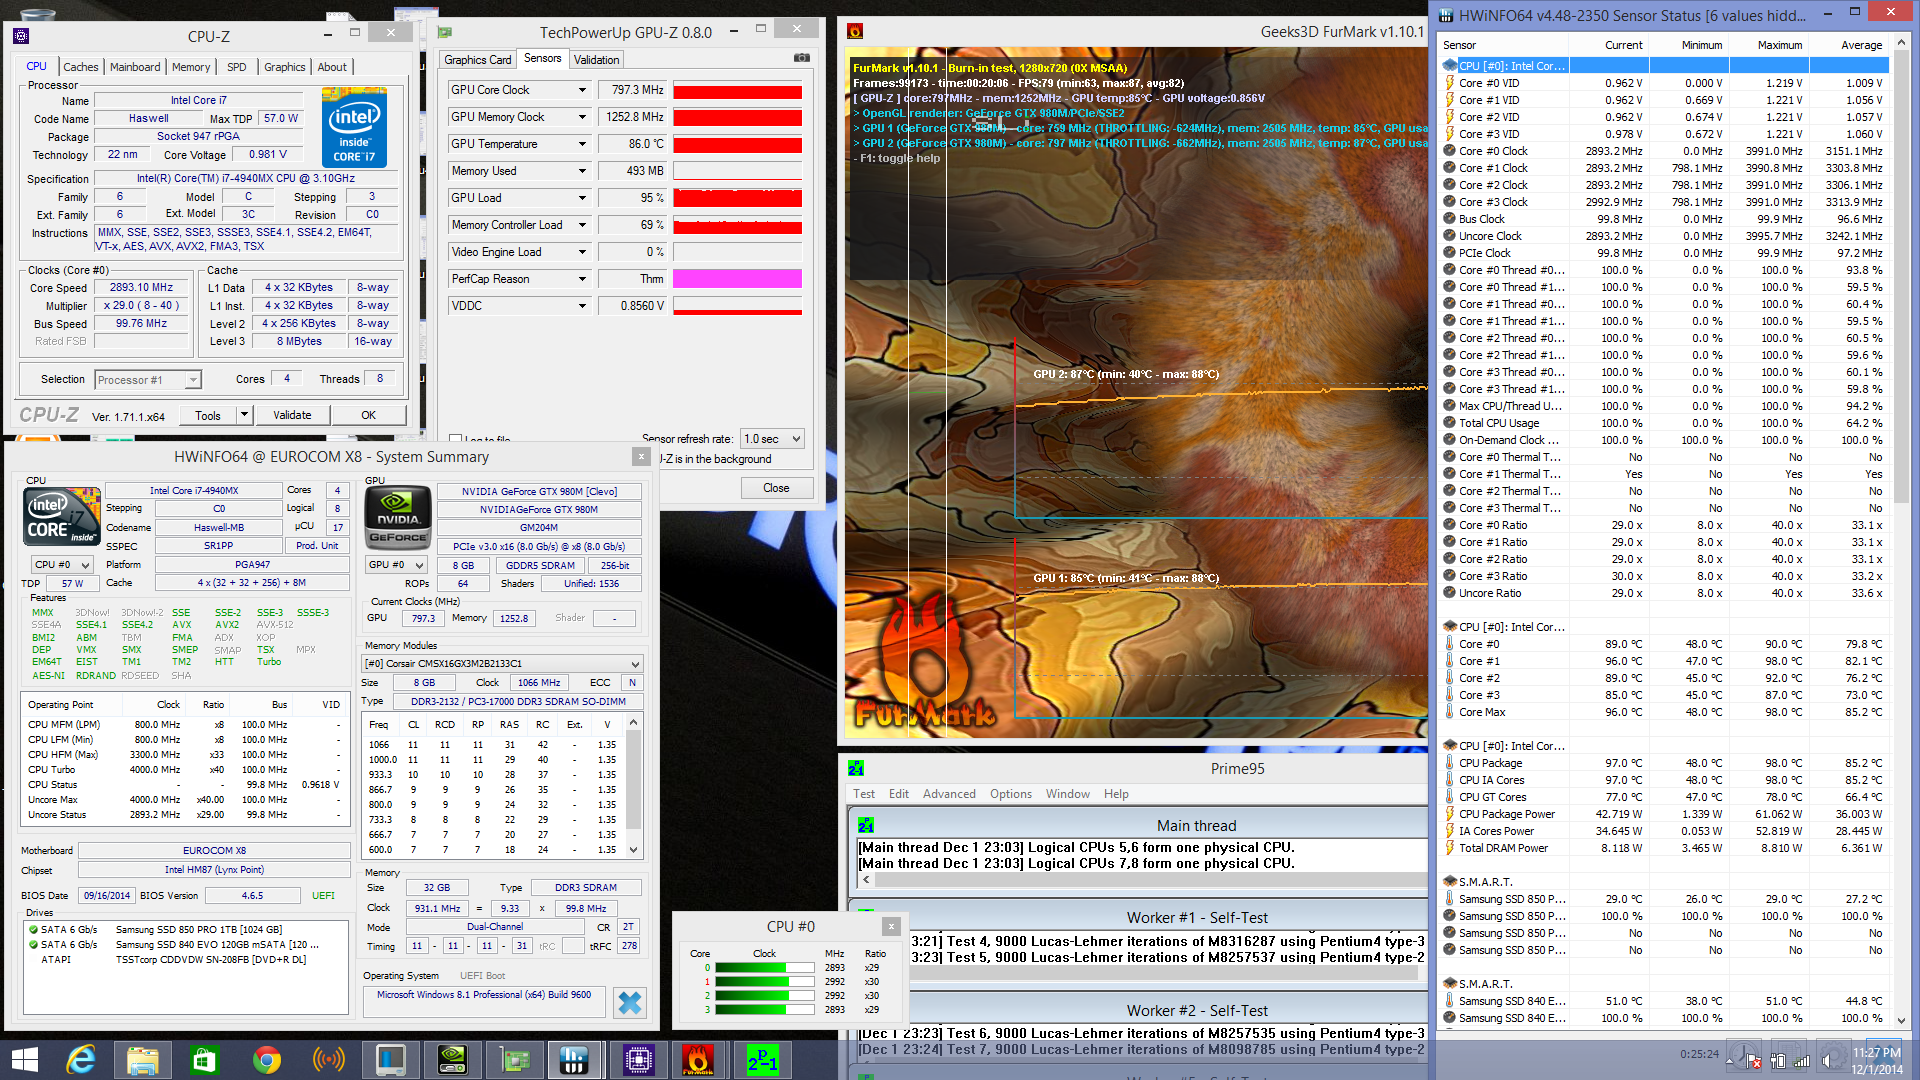This screenshot has width=1920, height=1080.
Task: Launch Internet Explorer from the taskbar
Action: pos(80,1059)
